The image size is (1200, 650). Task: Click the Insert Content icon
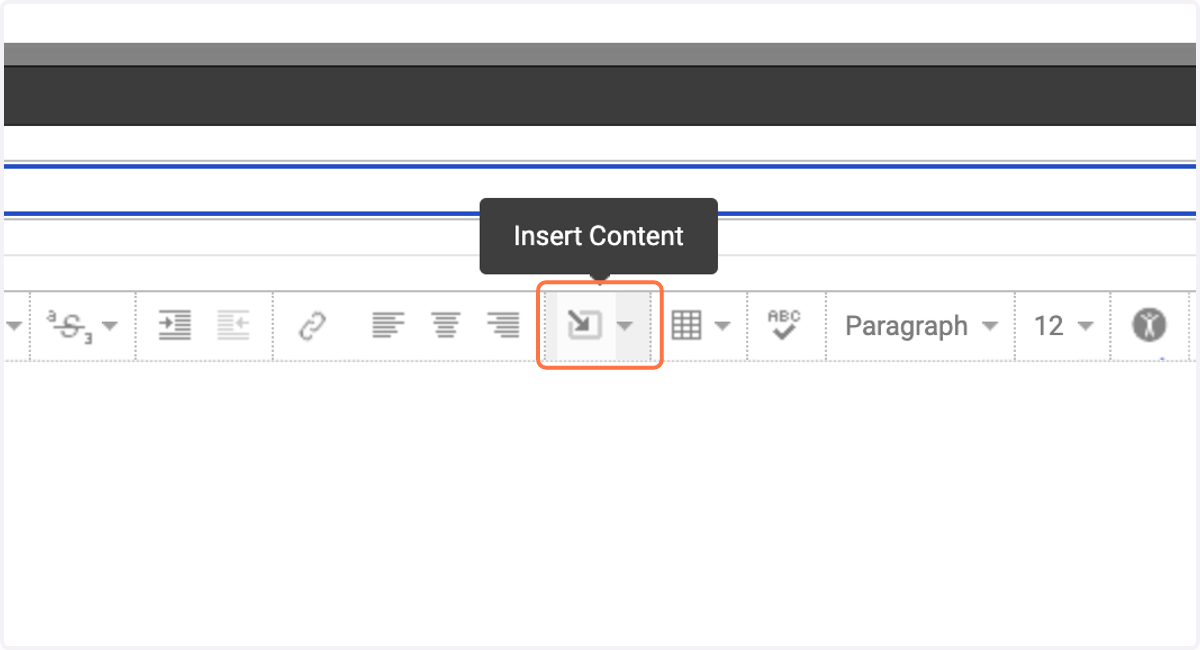tap(584, 325)
